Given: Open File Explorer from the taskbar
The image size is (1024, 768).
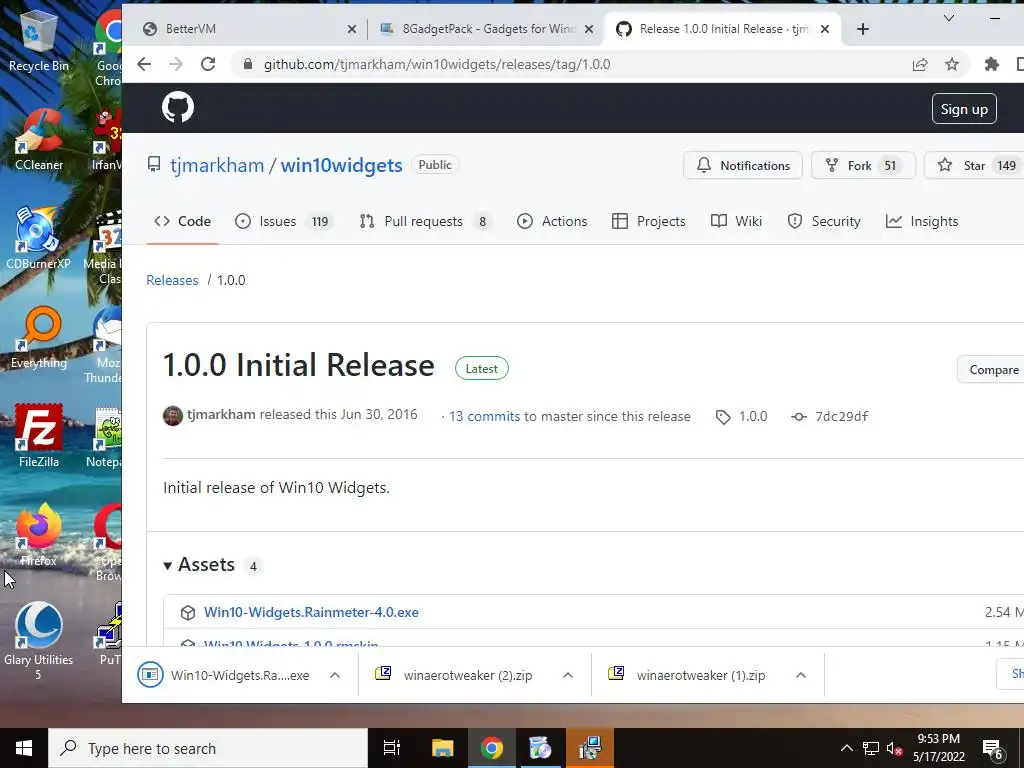Looking at the screenshot, I should coord(442,748).
